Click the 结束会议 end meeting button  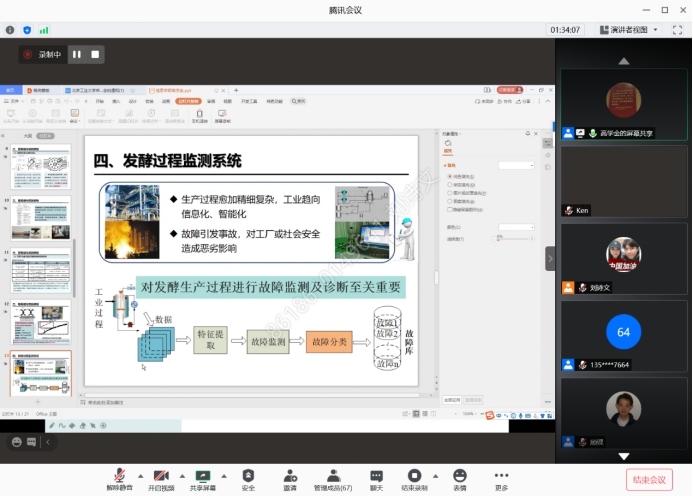coord(649,481)
